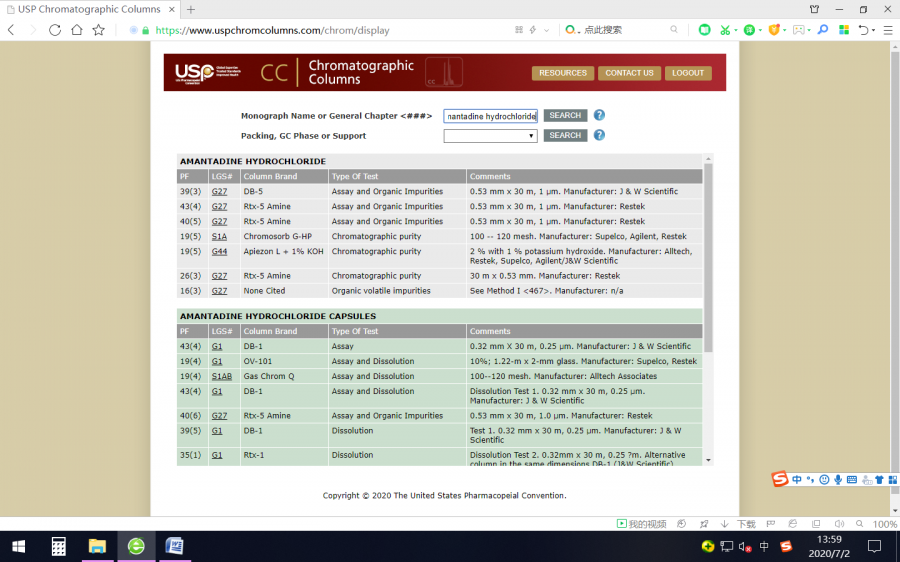Screen dimensions: 900x562
Task: Bookmark this page with the star icon
Action: (x=98, y=30)
